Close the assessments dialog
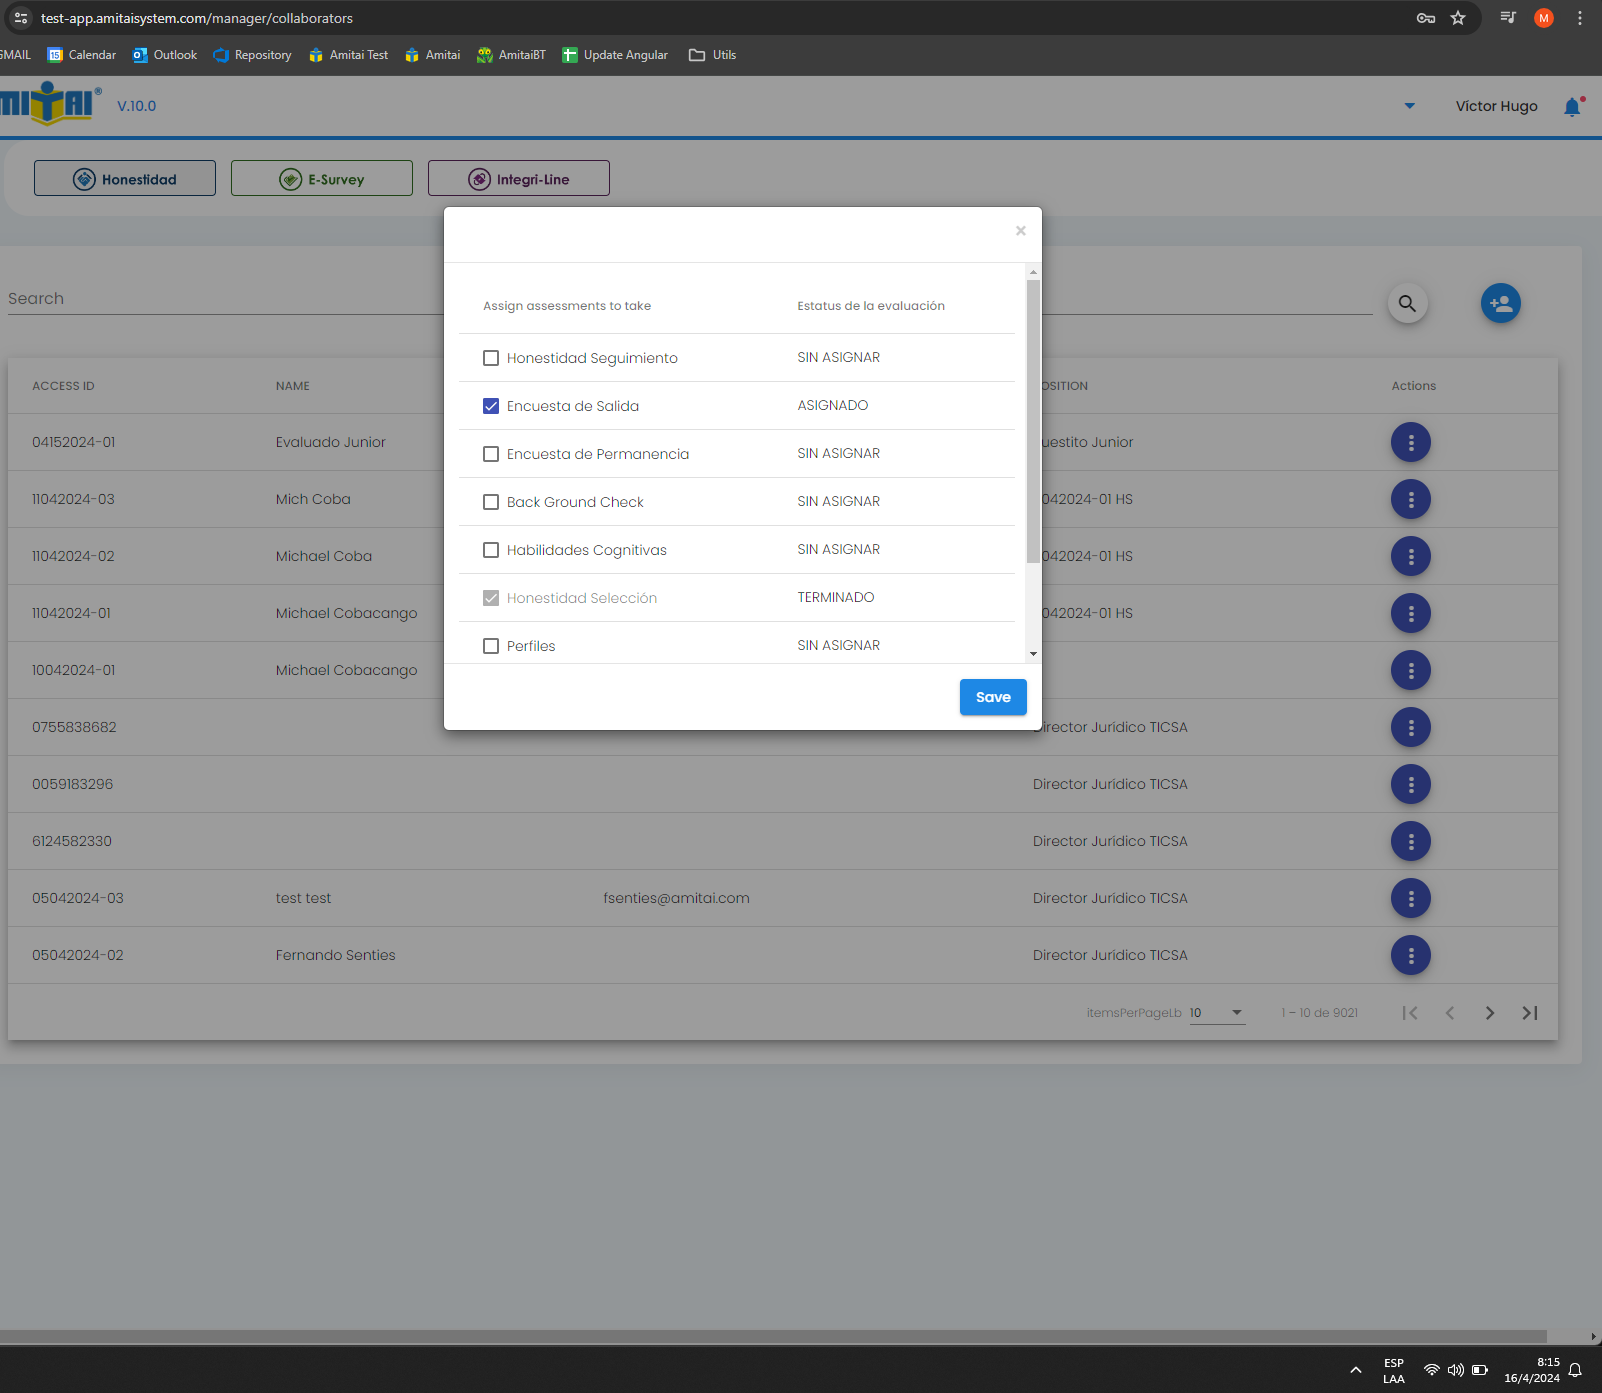Image resolution: width=1602 pixels, height=1393 pixels. click(x=1020, y=231)
